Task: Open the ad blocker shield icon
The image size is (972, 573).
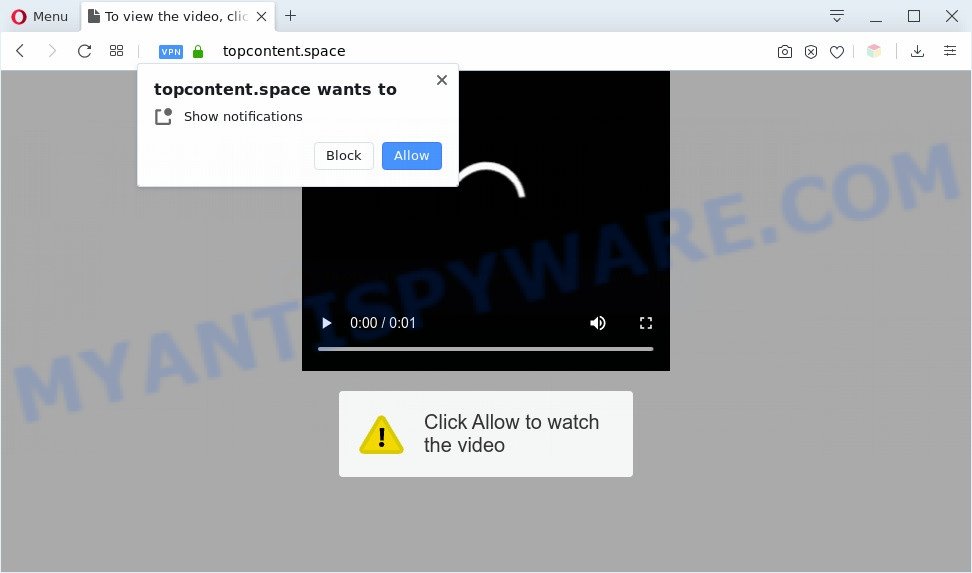Action: coord(811,51)
